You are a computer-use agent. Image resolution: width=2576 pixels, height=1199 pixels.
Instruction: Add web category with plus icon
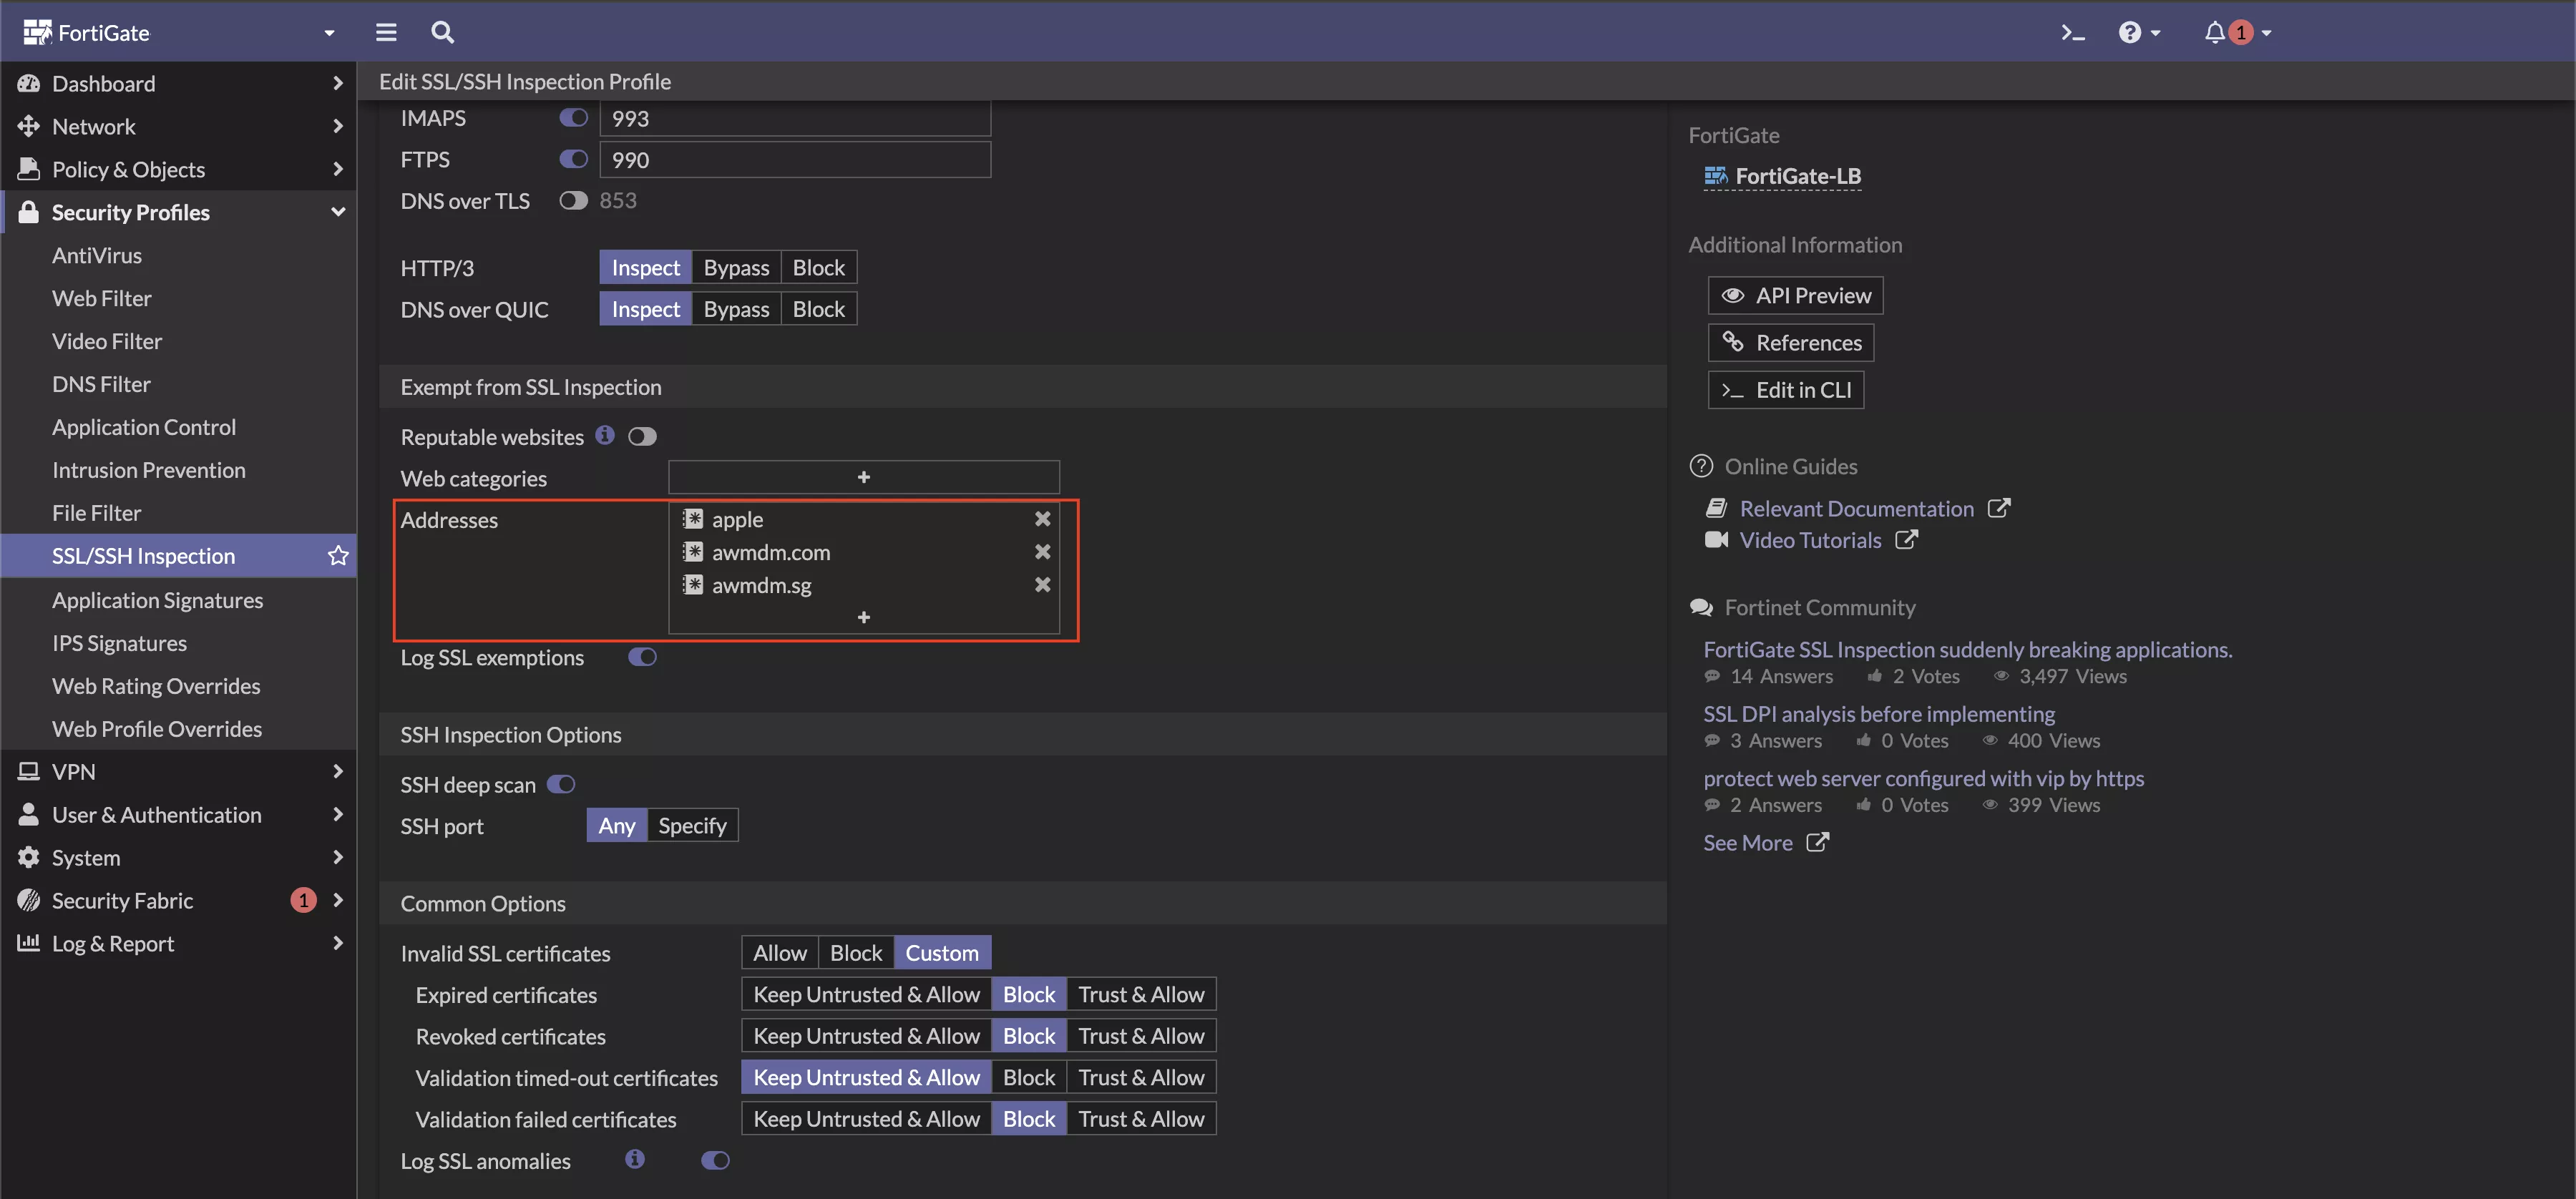click(x=864, y=478)
